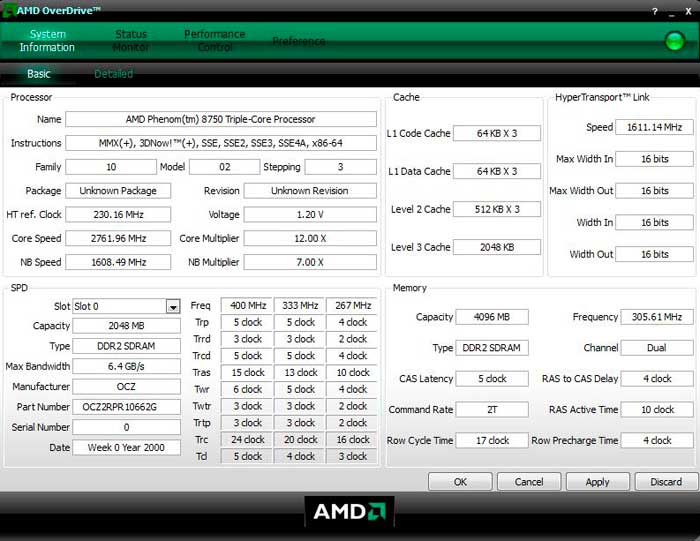The image size is (700, 541).
Task: Select the Slot 0 combo box
Action: (126, 306)
